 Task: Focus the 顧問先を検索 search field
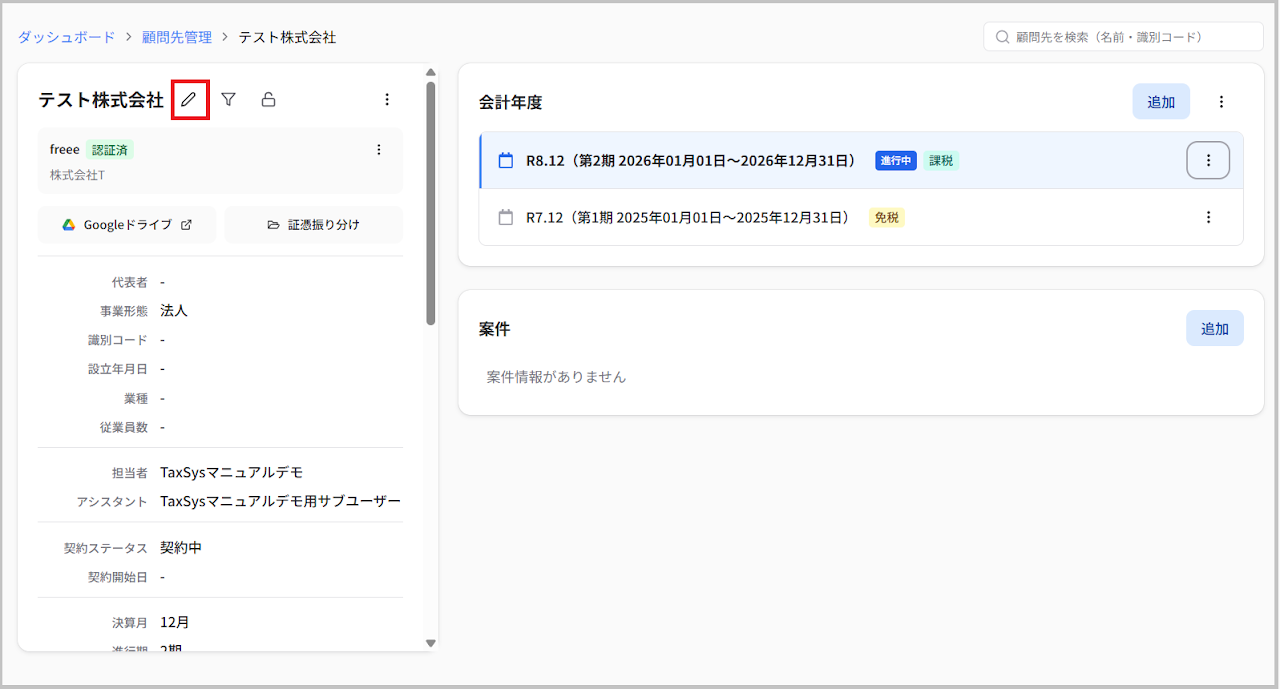click(x=1124, y=37)
